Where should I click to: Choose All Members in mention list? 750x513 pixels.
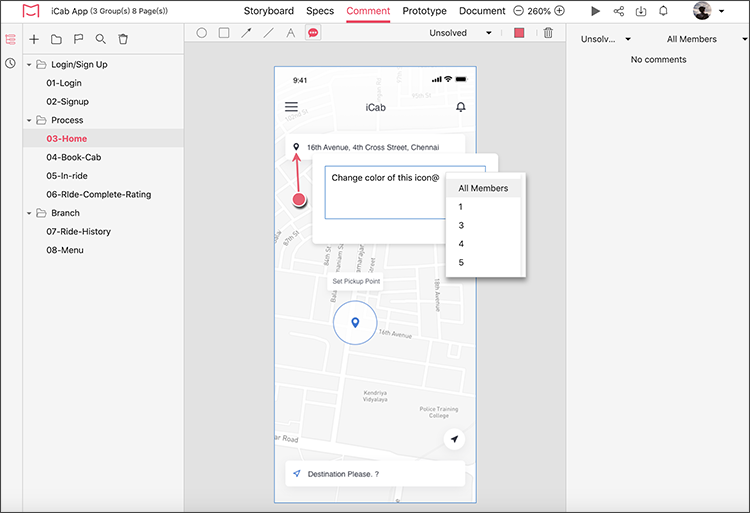point(483,188)
